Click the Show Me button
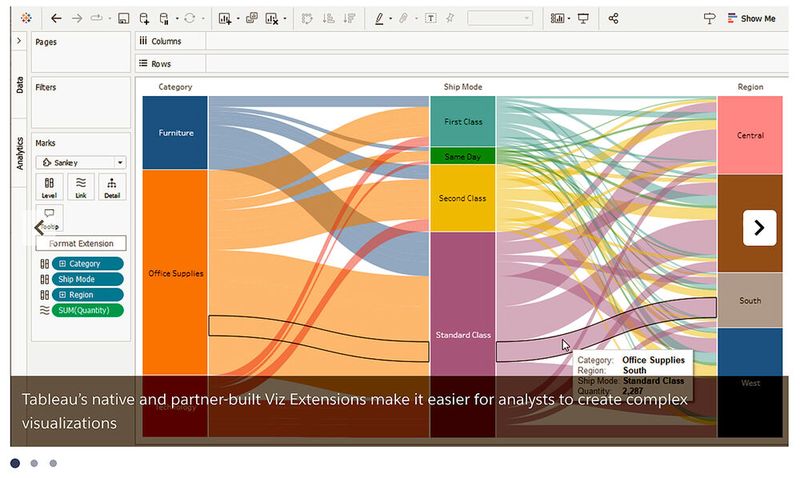 coord(752,18)
